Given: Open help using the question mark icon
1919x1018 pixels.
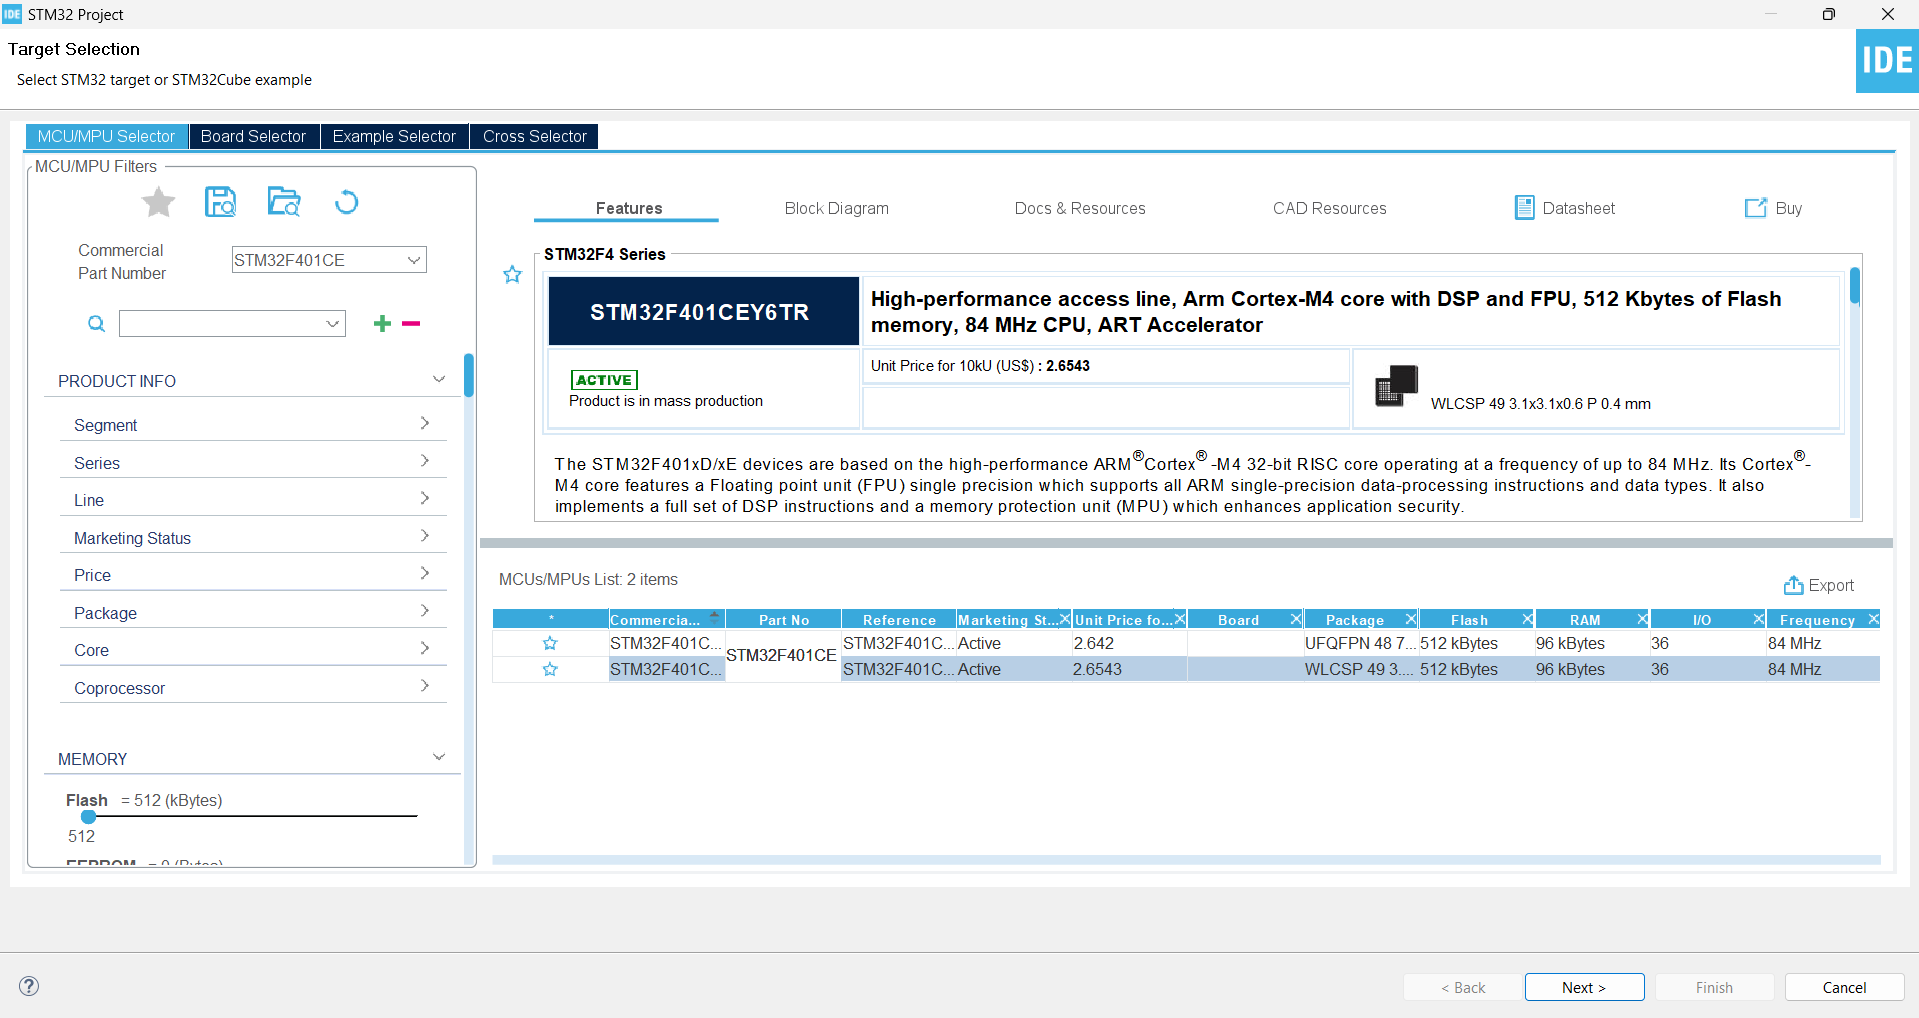Looking at the screenshot, I should click(x=29, y=986).
